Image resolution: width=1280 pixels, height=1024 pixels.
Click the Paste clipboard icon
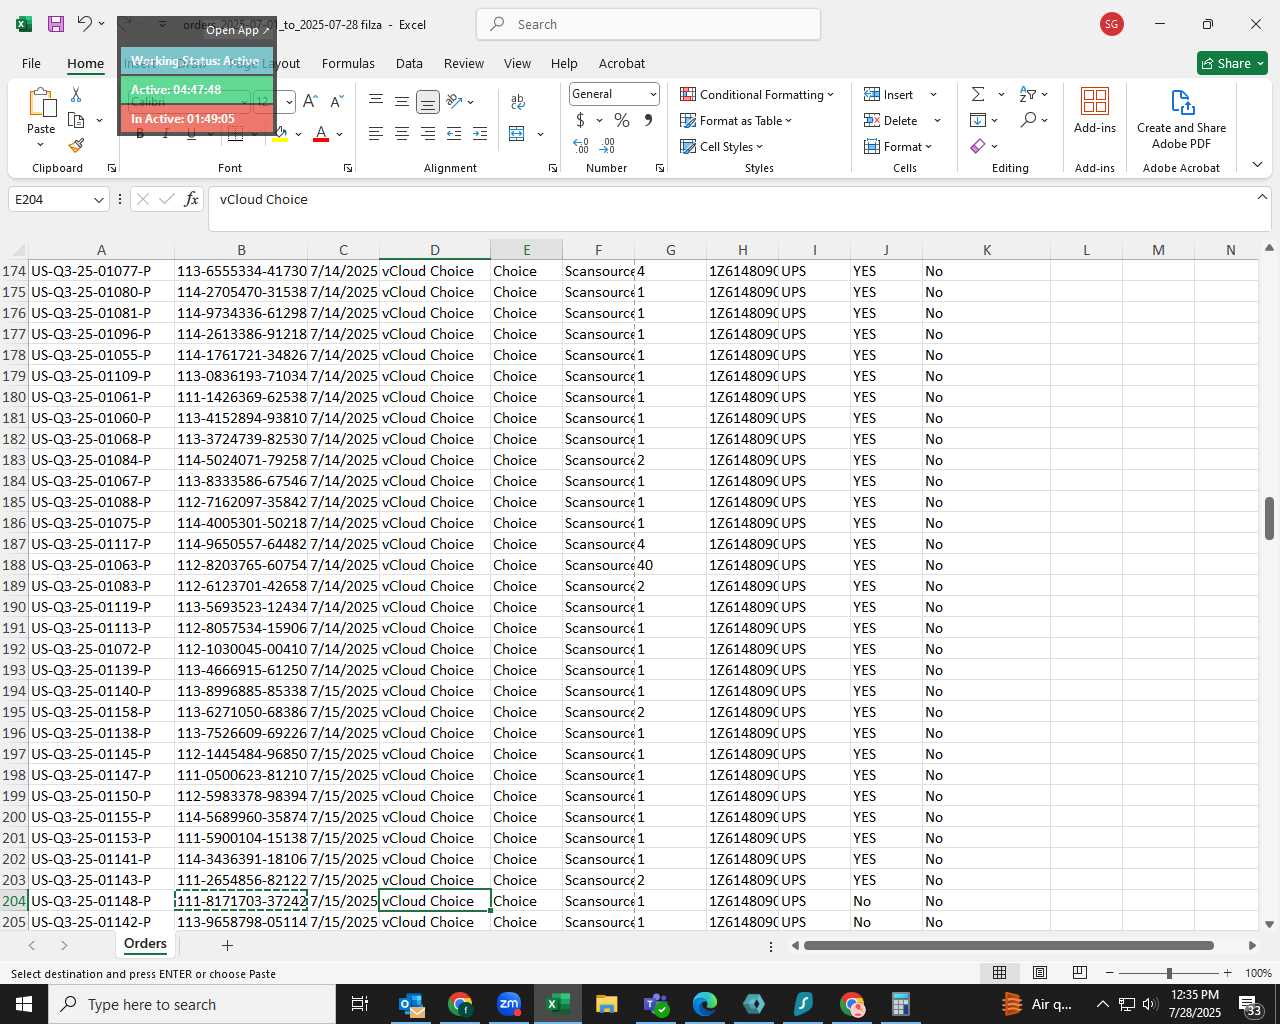(x=41, y=103)
